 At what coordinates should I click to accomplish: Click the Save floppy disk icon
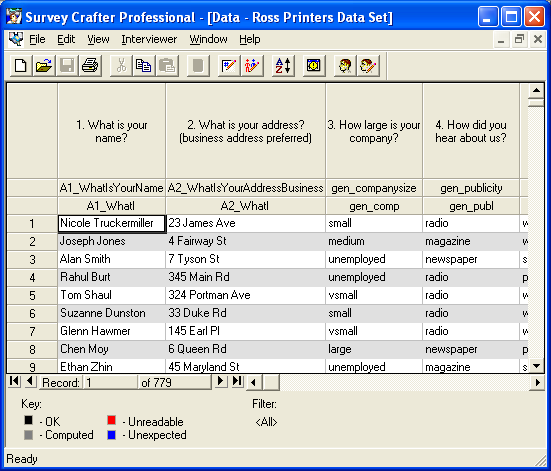tap(67, 65)
